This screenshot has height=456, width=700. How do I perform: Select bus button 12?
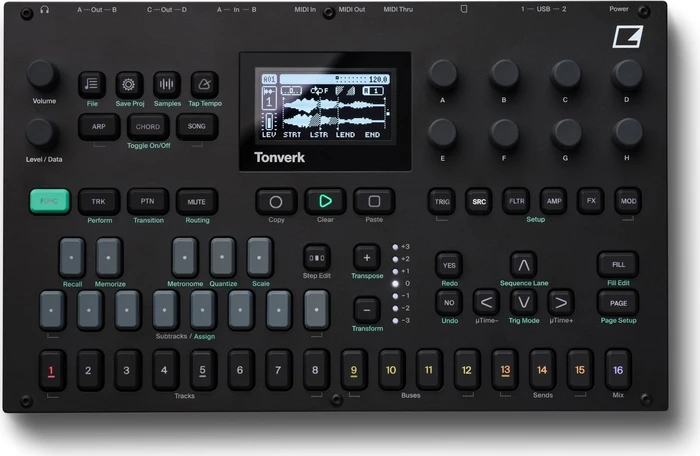click(x=467, y=370)
